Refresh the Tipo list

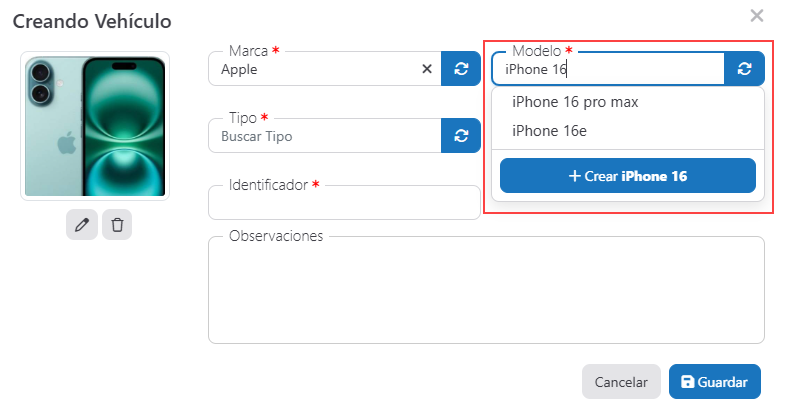pyautogui.click(x=461, y=136)
